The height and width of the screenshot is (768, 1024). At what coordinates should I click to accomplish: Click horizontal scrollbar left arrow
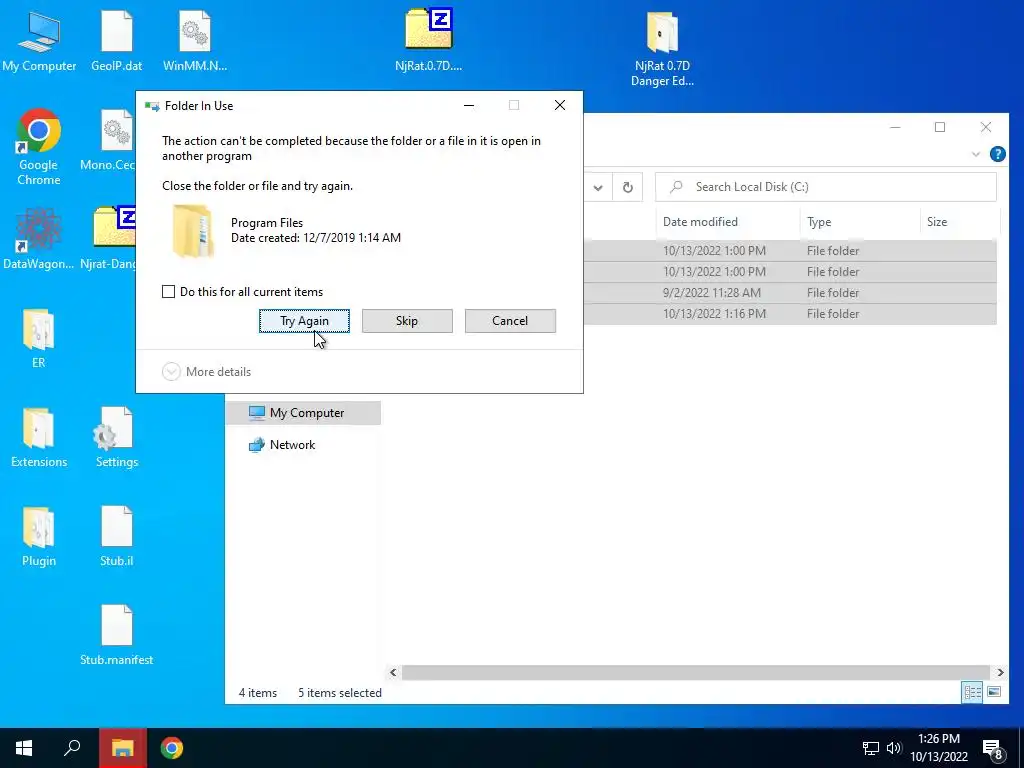393,672
